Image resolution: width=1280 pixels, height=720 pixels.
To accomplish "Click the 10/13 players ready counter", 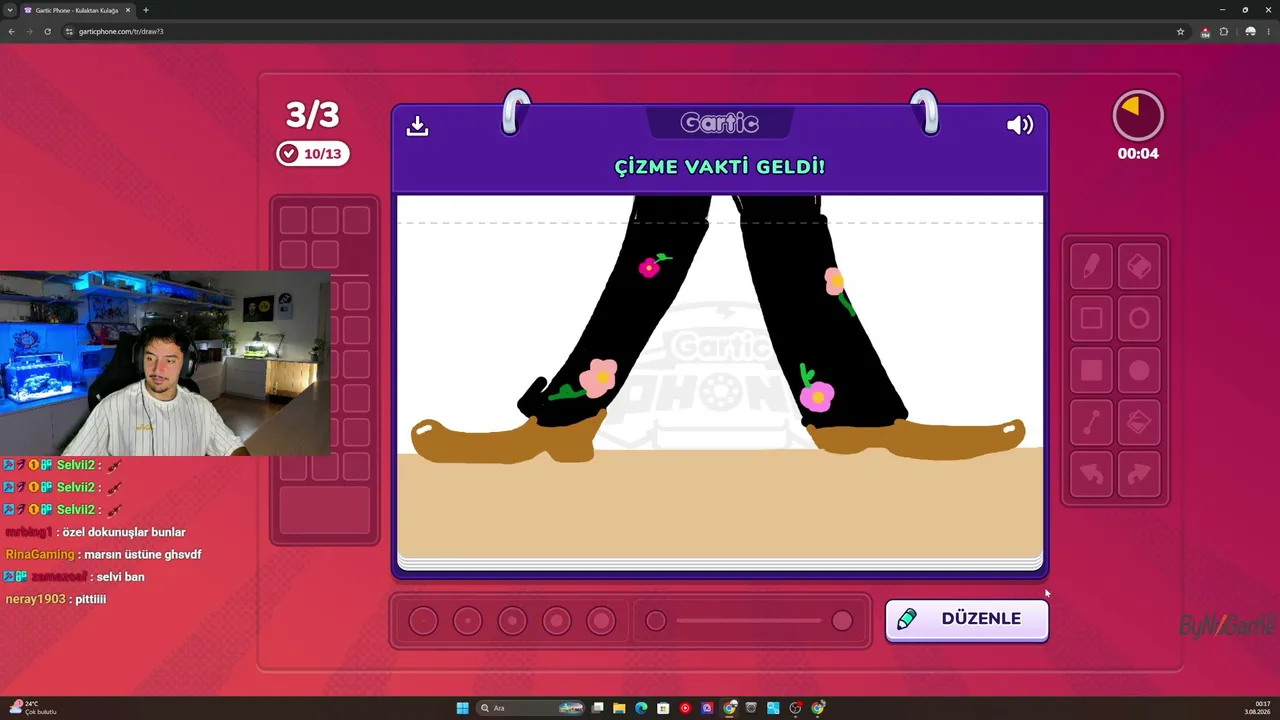I will point(313,154).
